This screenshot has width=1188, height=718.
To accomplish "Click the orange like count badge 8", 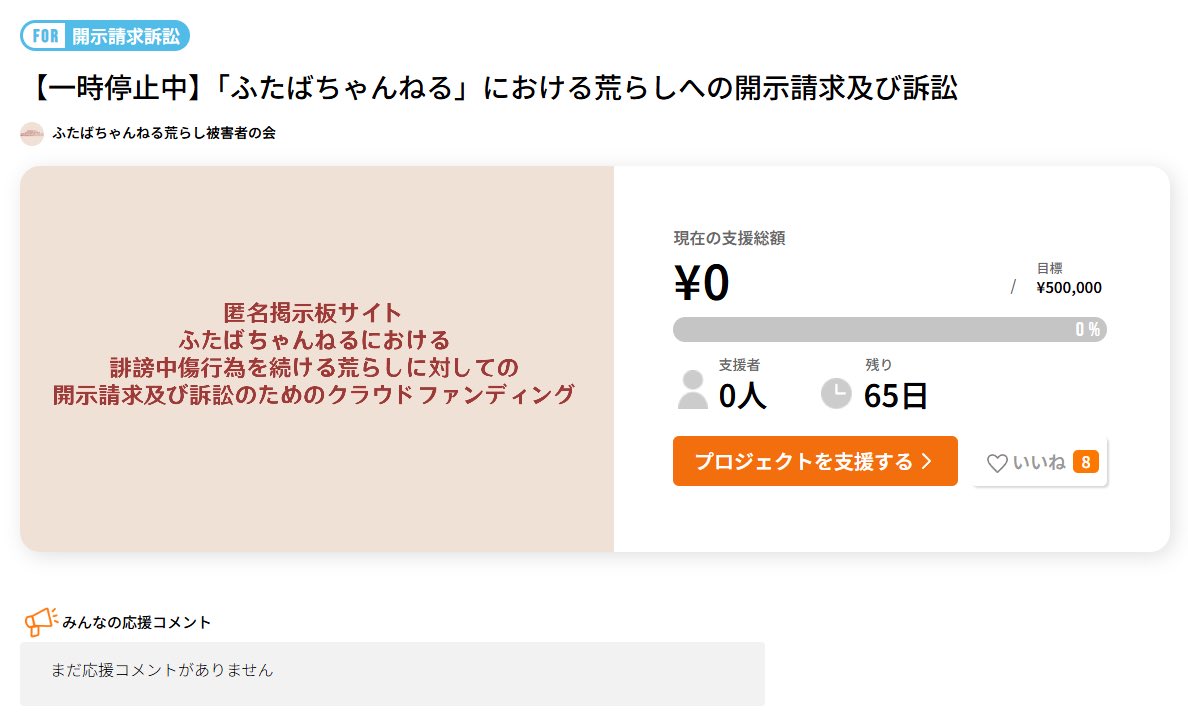I will pyautogui.click(x=1086, y=462).
